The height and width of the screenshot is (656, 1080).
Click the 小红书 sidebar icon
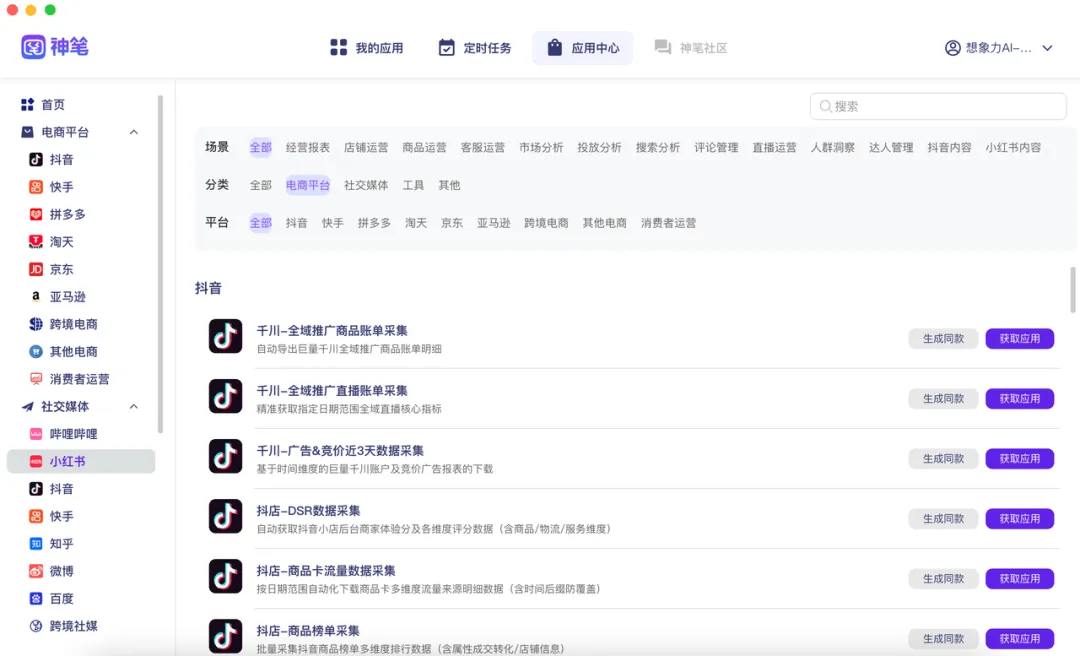(36, 462)
